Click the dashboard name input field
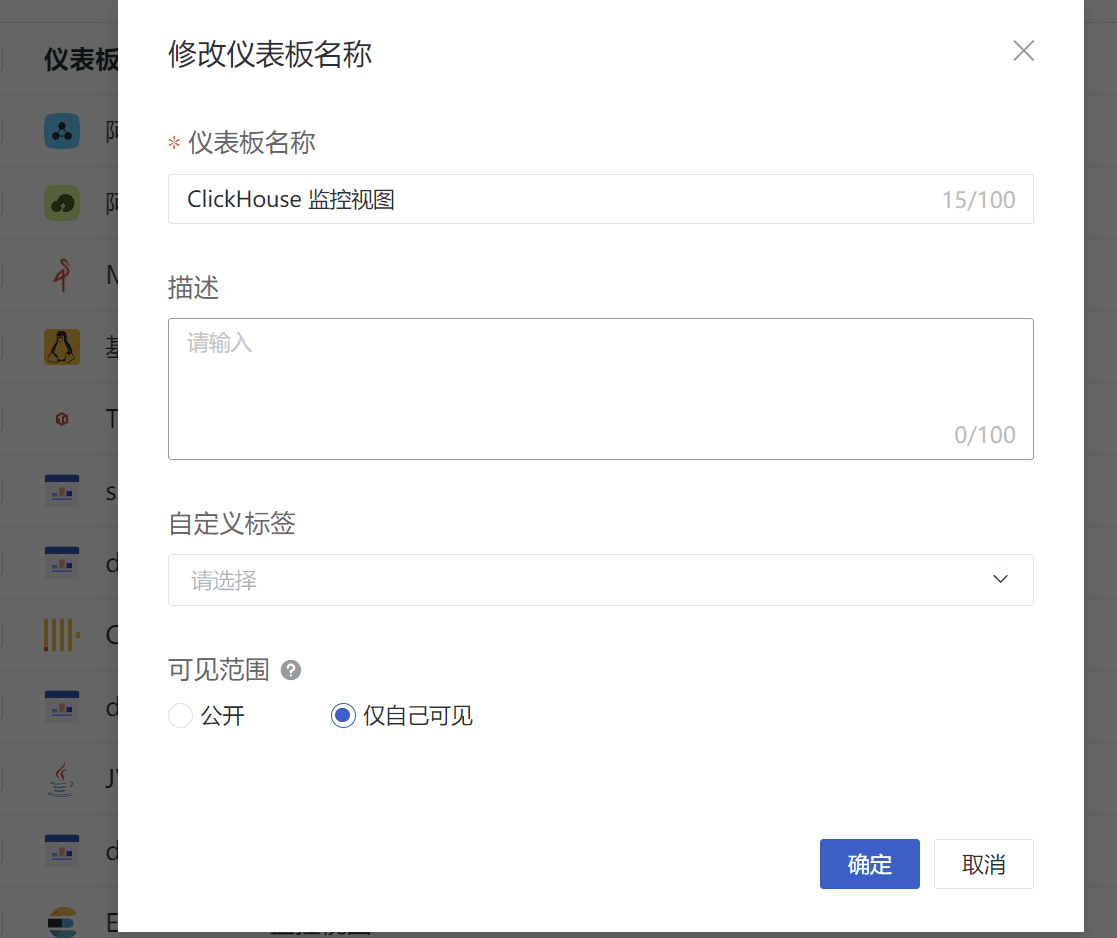This screenshot has height=938, width=1117. click(x=601, y=199)
